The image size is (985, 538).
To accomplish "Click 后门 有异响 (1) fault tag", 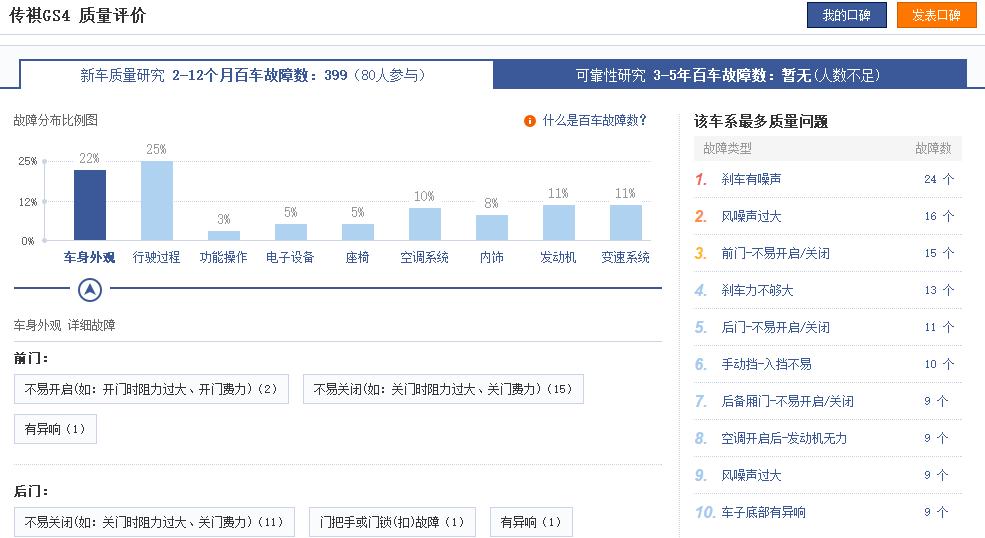I will pyautogui.click(x=531, y=522).
